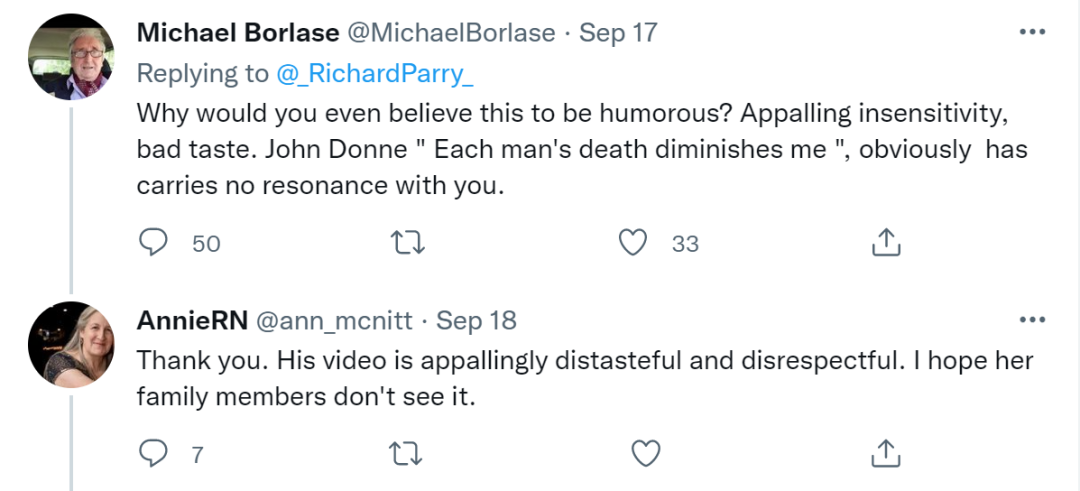Click the AnnieRN display name
Image resolution: width=1080 pixels, height=491 pixels.
[192, 320]
